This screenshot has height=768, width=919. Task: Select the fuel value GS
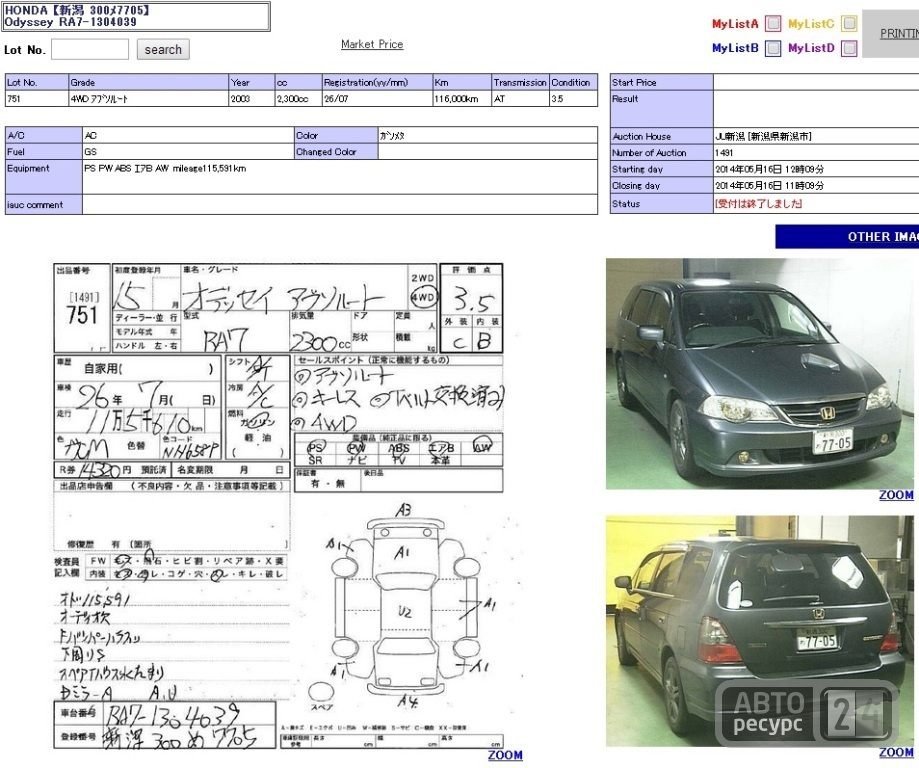tap(90, 152)
